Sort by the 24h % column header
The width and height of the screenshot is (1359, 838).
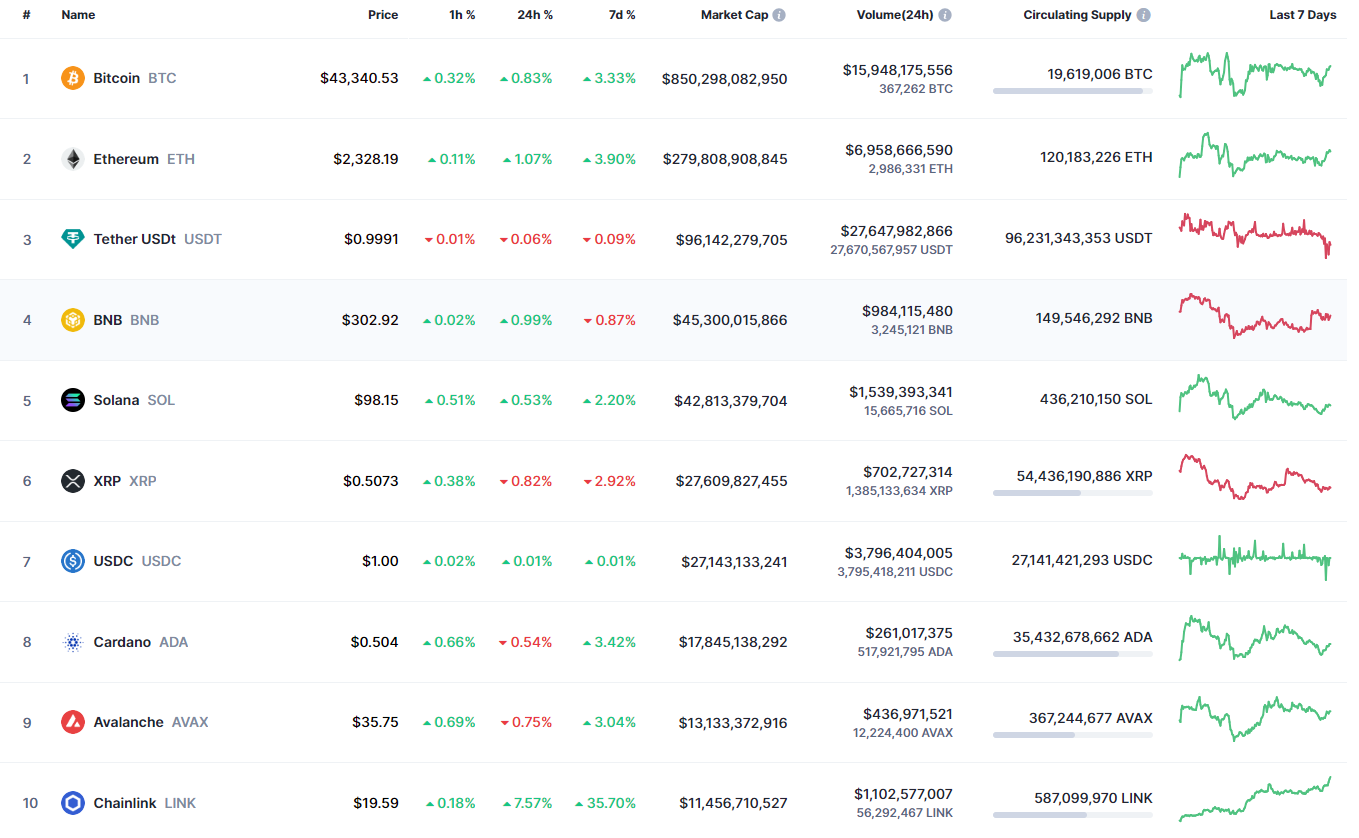(x=534, y=15)
